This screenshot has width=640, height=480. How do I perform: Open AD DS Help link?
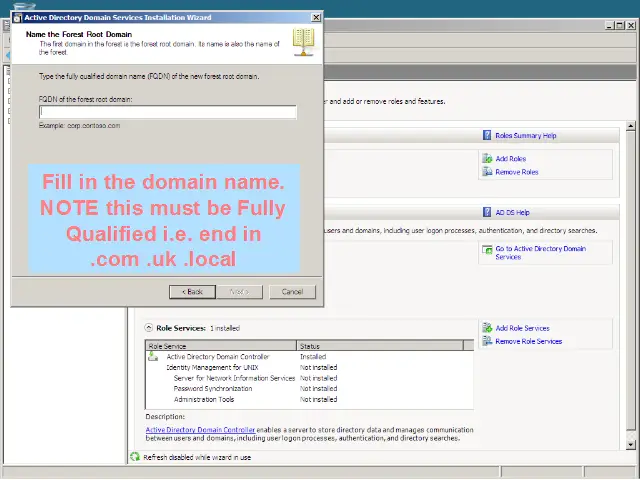tap(512, 213)
